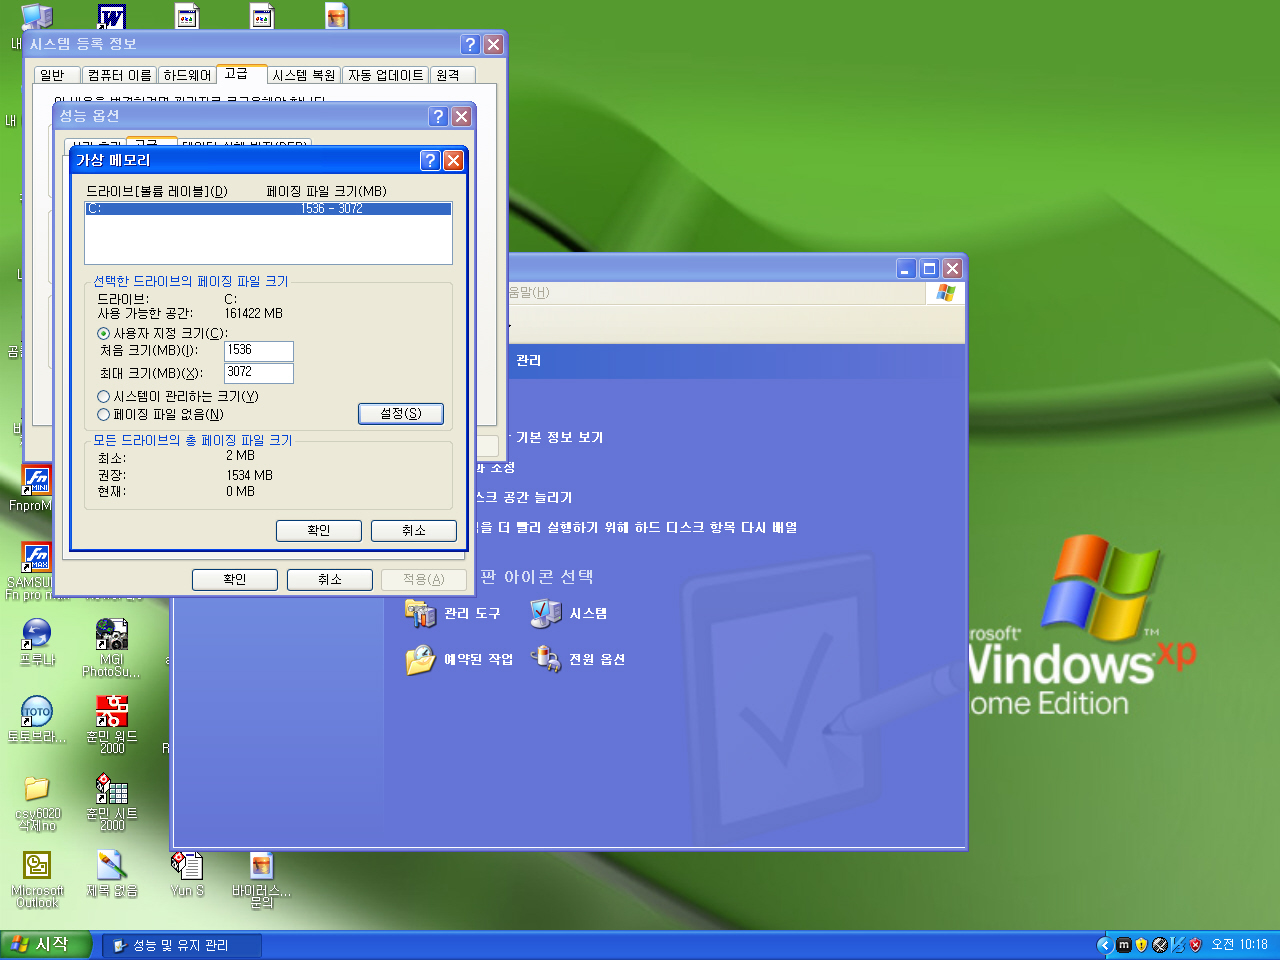Open the 시스템 icon in Control Panel

546,613
